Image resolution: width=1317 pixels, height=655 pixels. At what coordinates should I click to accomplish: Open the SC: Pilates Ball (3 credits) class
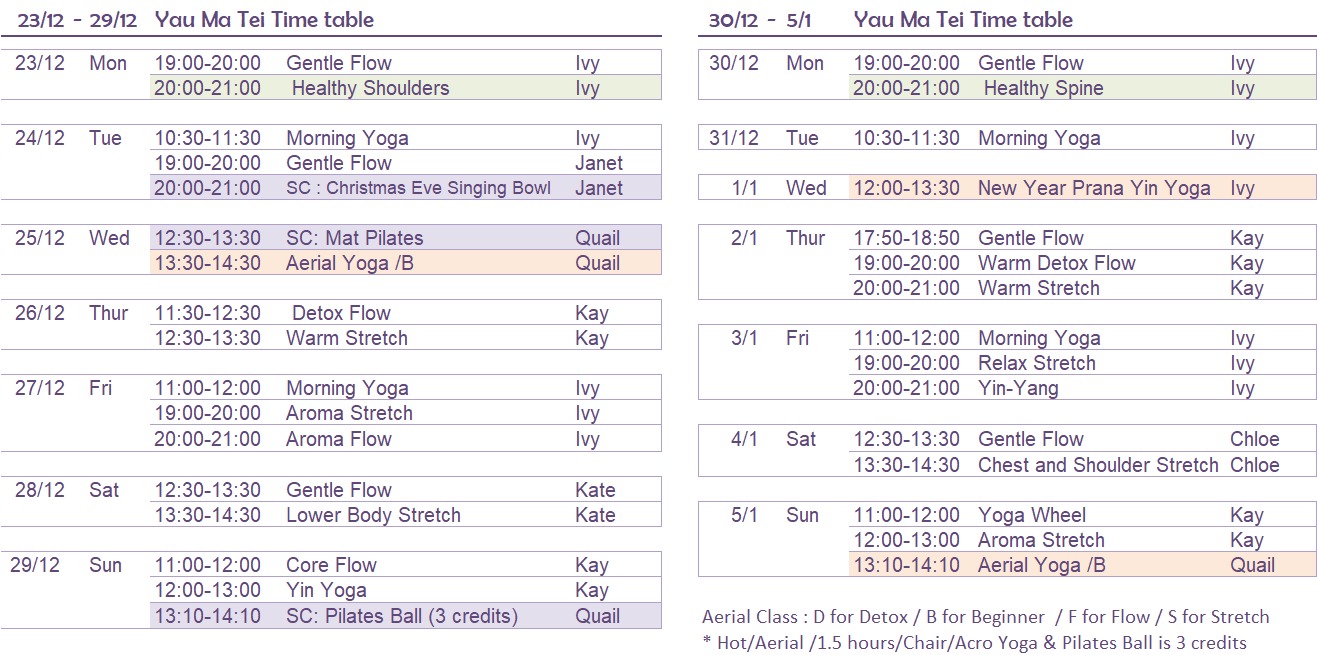click(402, 616)
